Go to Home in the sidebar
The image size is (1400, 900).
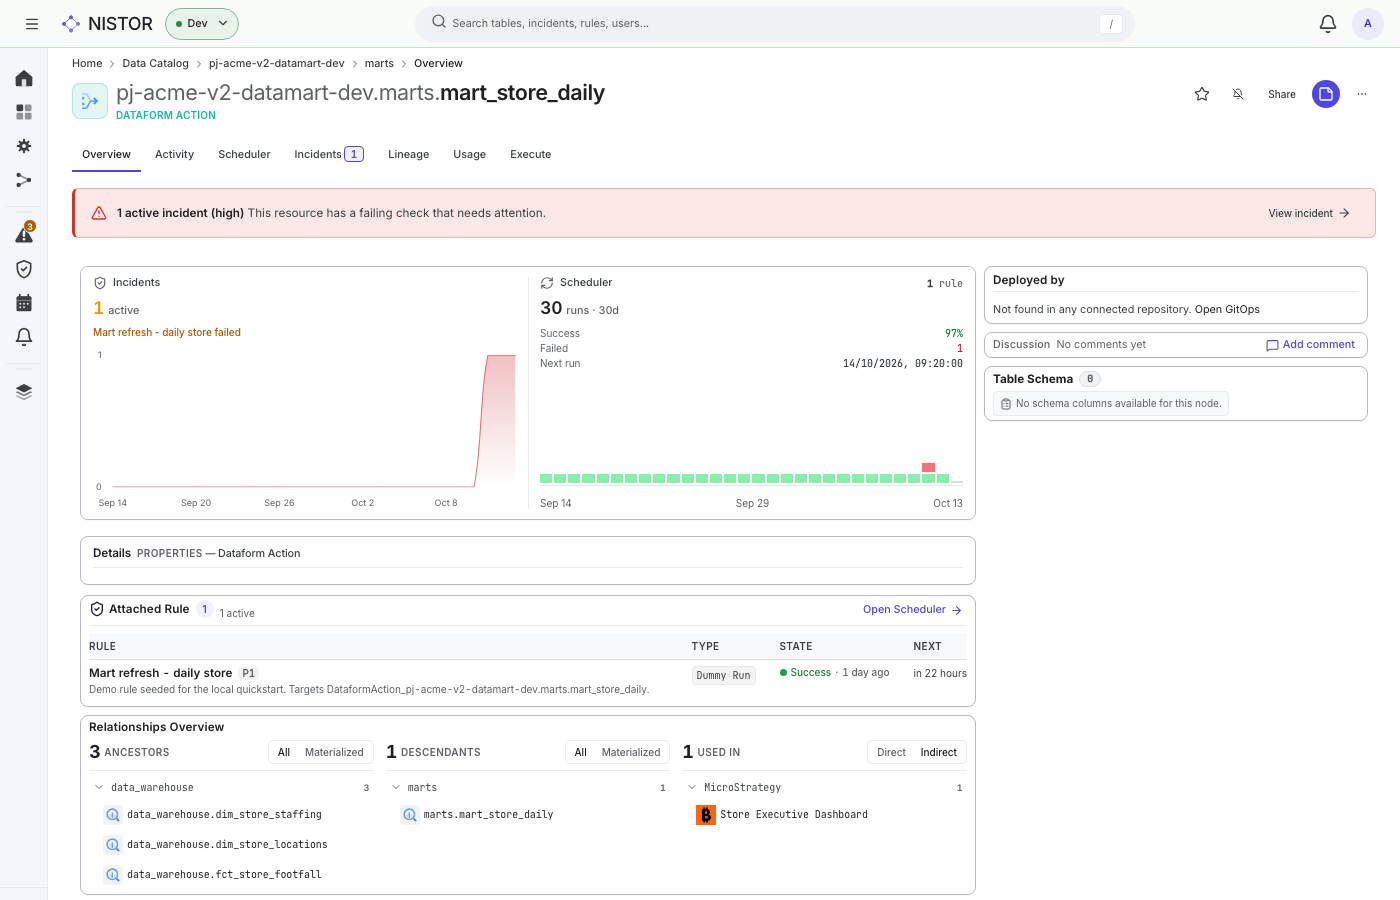pyautogui.click(x=24, y=78)
